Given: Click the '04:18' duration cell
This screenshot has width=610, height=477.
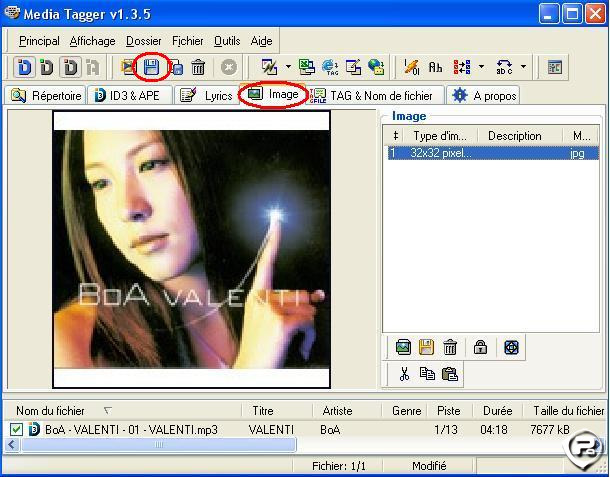Looking at the screenshot, I should pos(494,430).
